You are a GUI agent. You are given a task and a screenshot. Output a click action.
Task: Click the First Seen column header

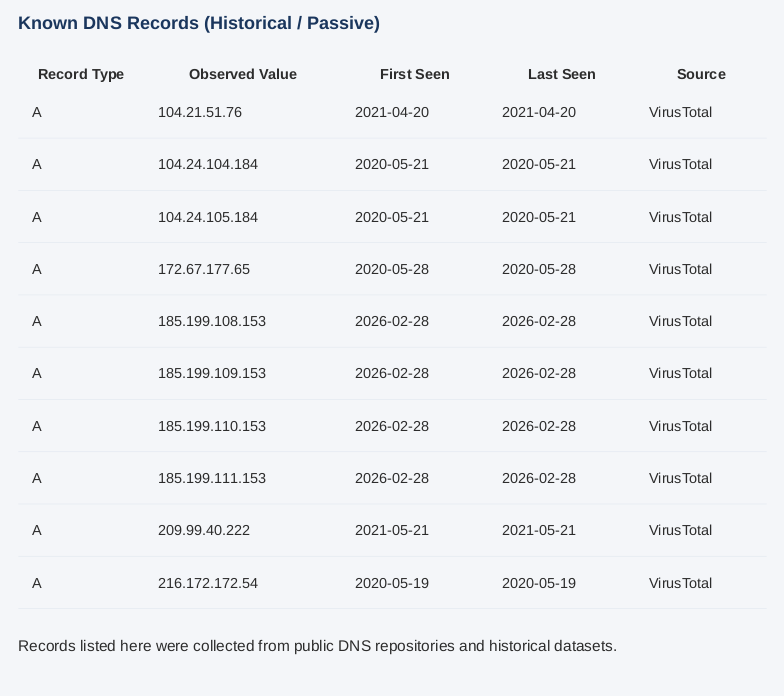coord(414,74)
